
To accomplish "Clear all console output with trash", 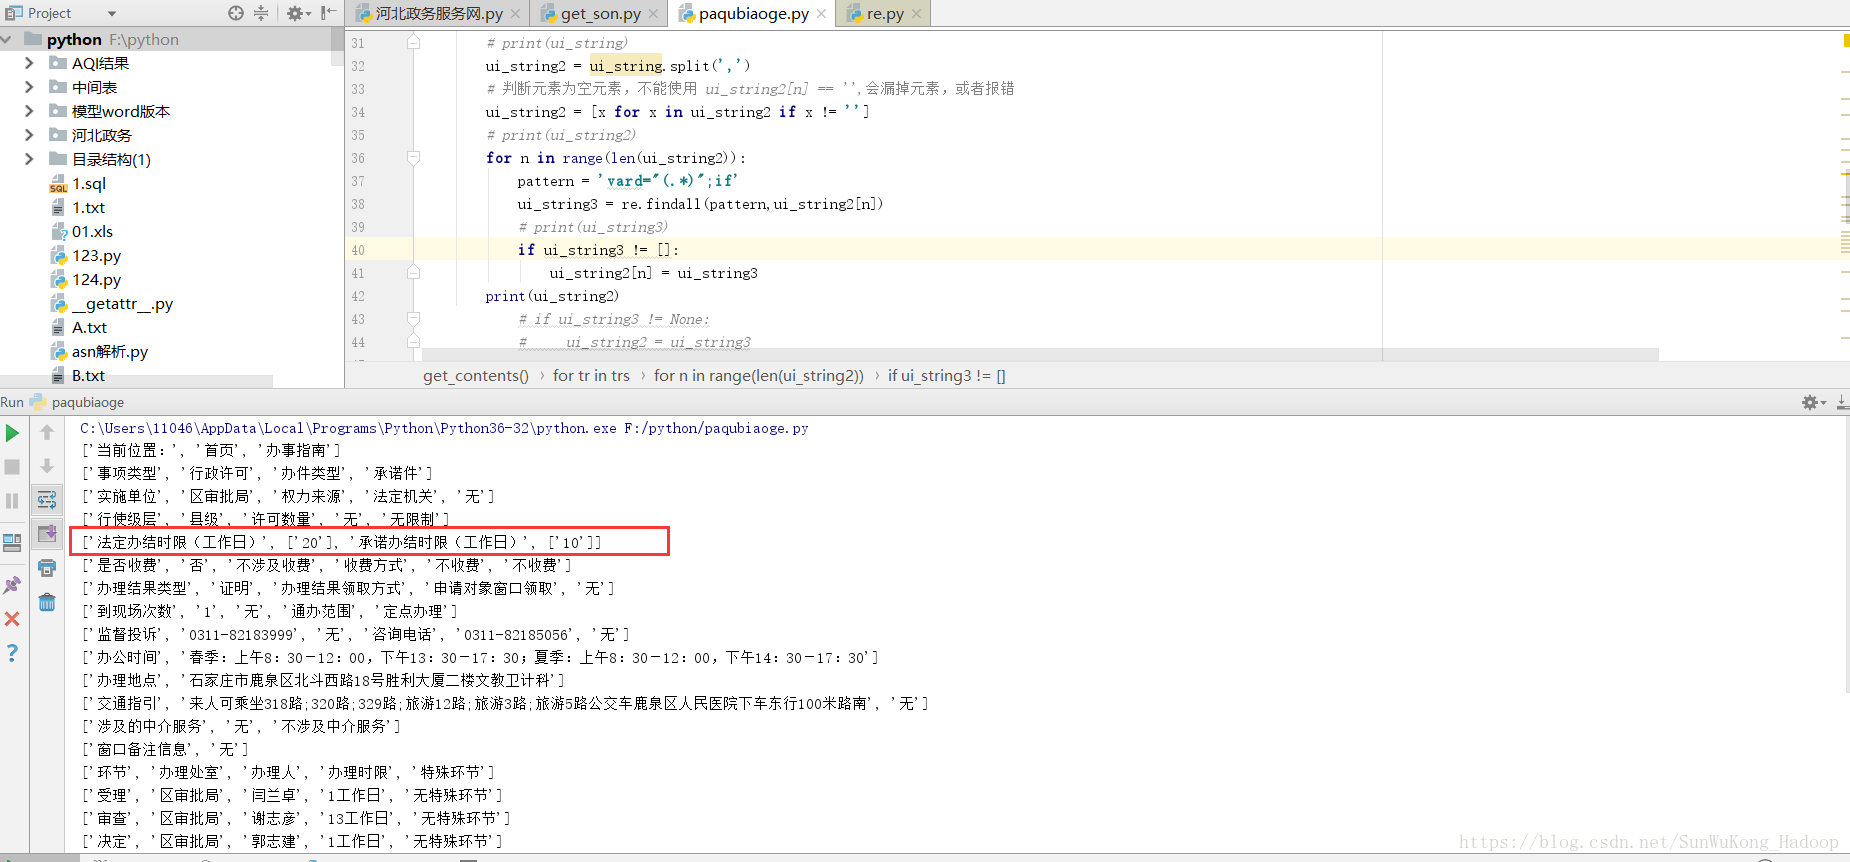I will tap(47, 602).
